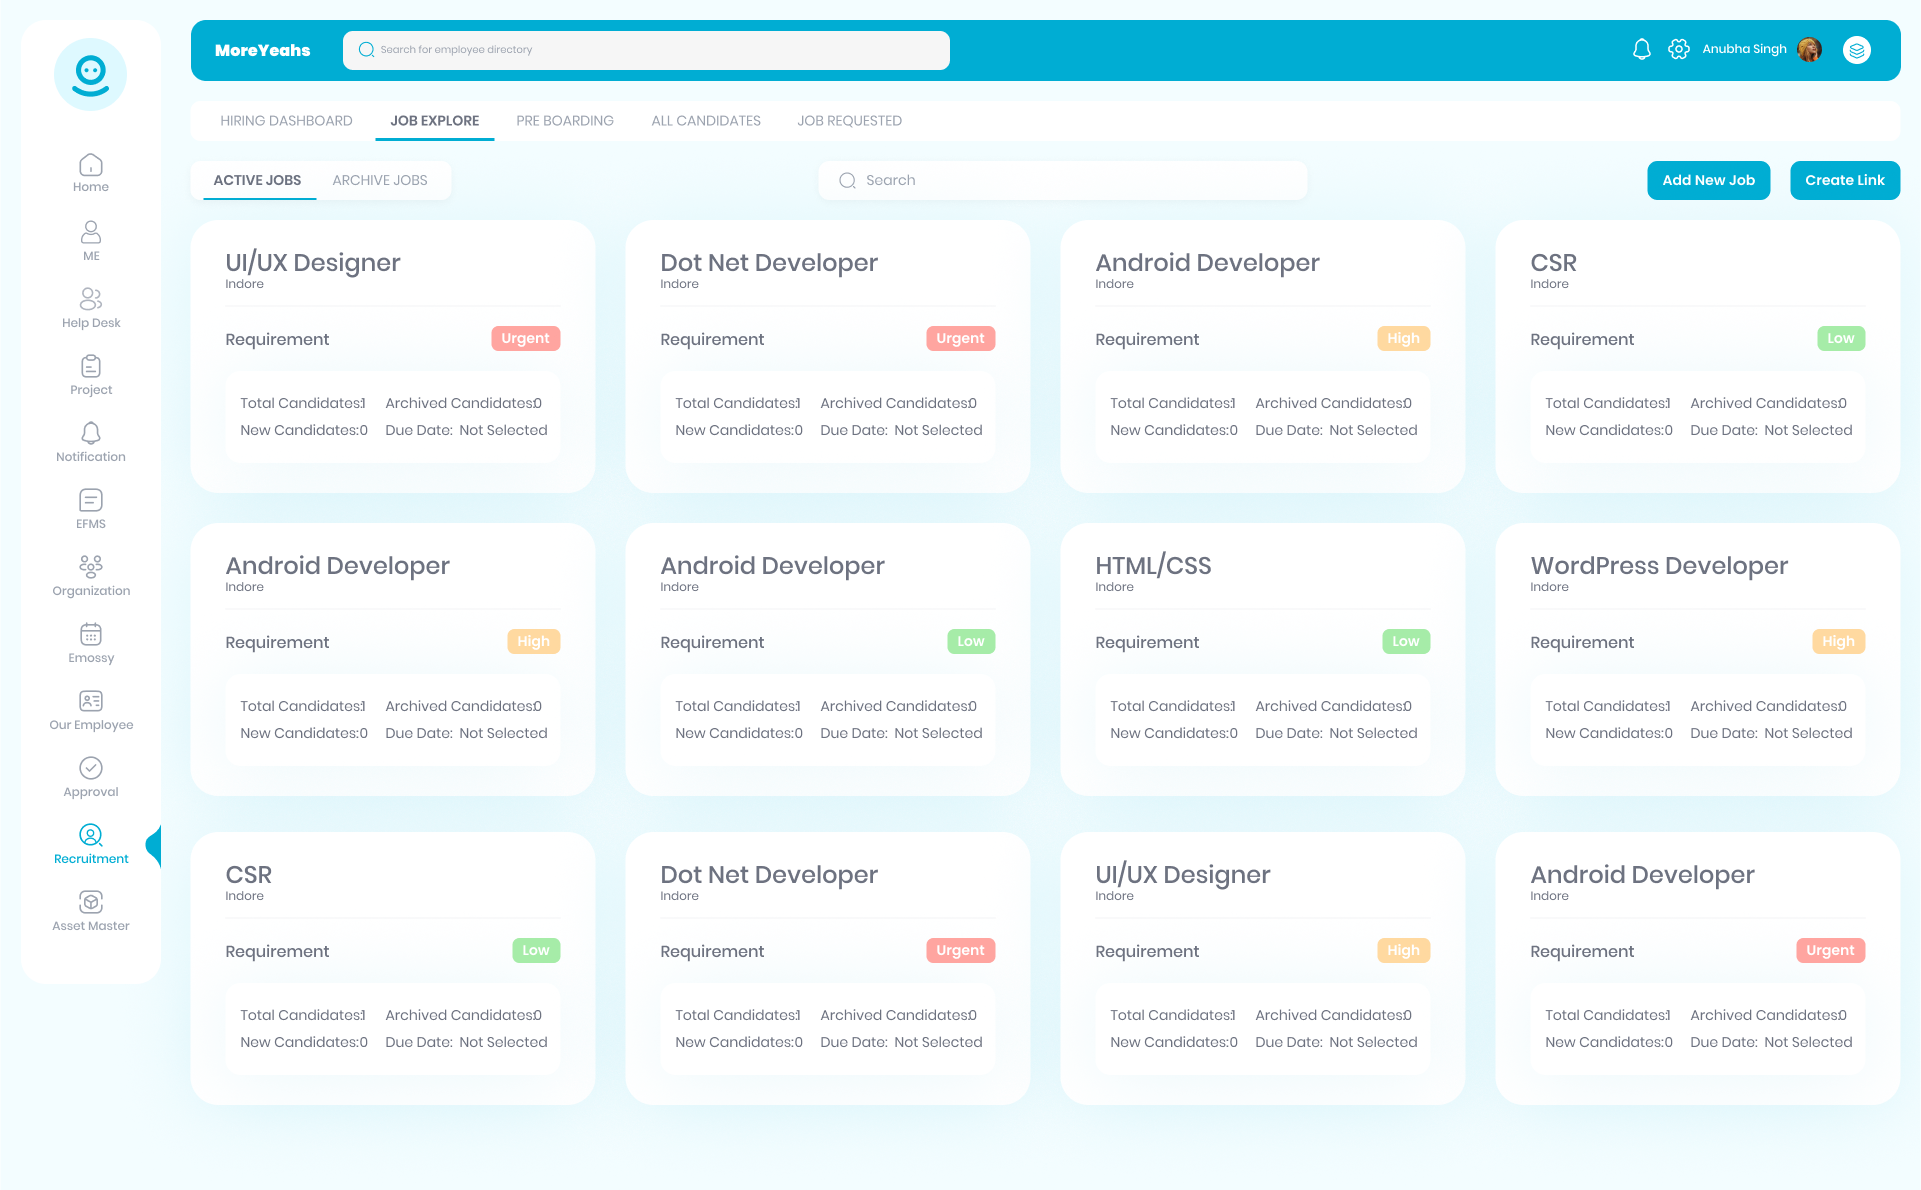The height and width of the screenshot is (1190, 1921).
Task: Open first-row CSR job title
Action: 1553,262
